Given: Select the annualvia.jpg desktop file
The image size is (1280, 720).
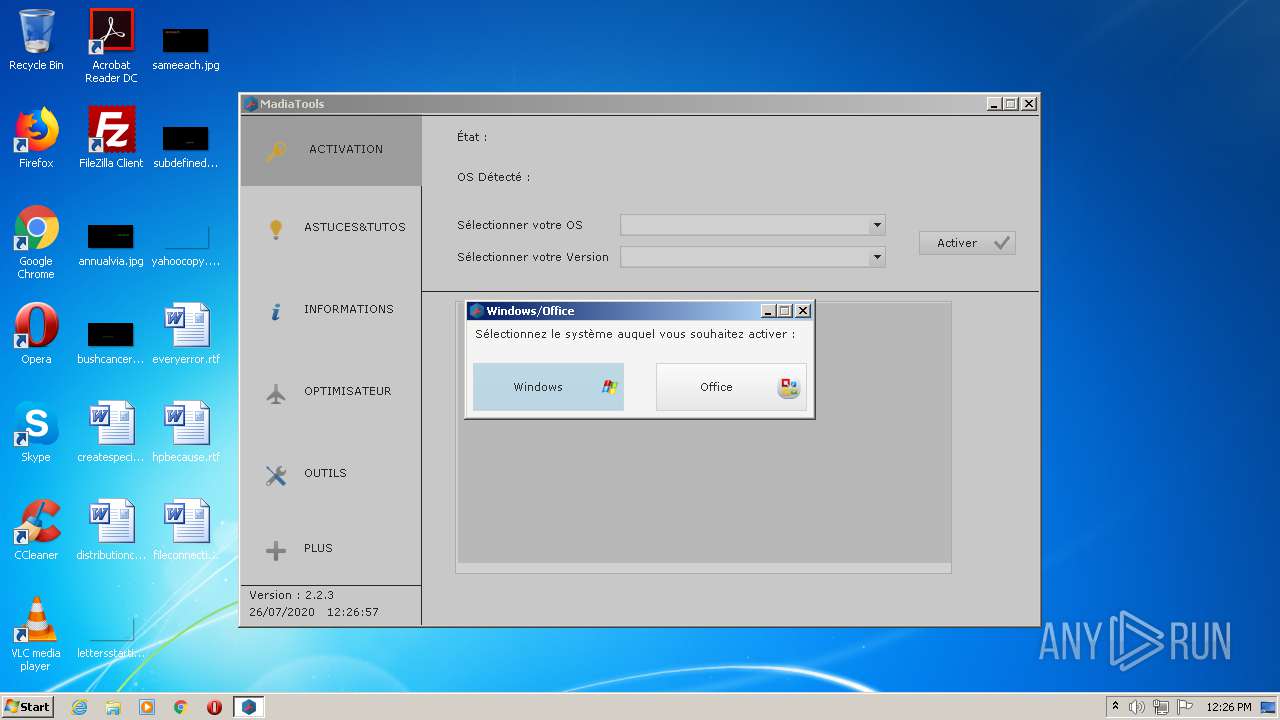Looking at the screenshot, I should coord(111,244).
